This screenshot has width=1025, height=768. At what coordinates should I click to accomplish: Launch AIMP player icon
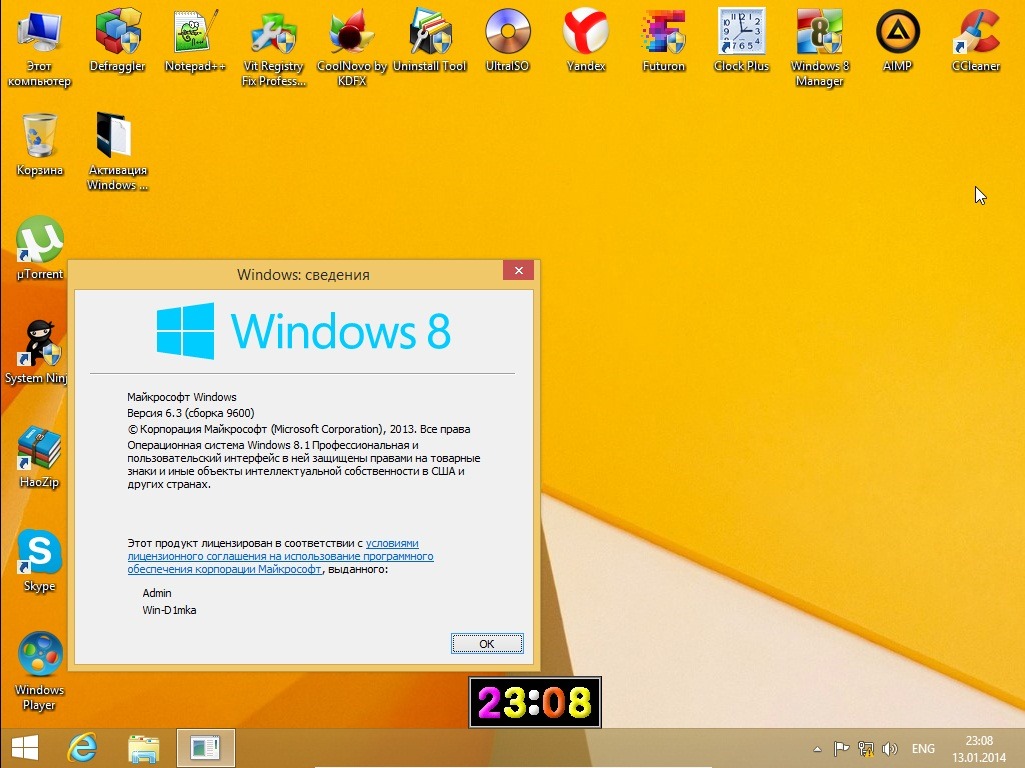coord(898,39)
